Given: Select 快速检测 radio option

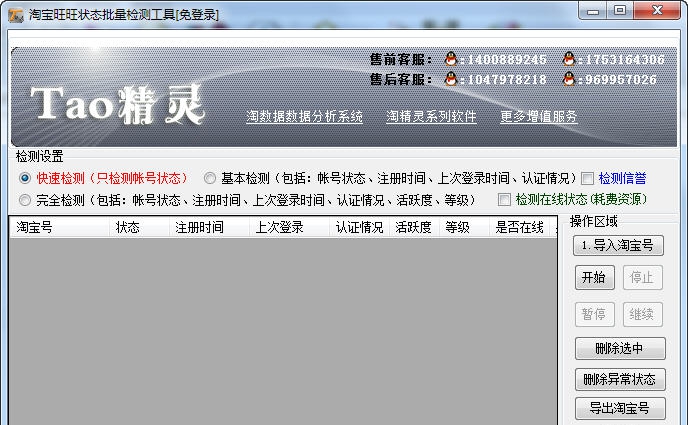Looking at the screenshot, I should pyautogui.click(x=25, y=178).
